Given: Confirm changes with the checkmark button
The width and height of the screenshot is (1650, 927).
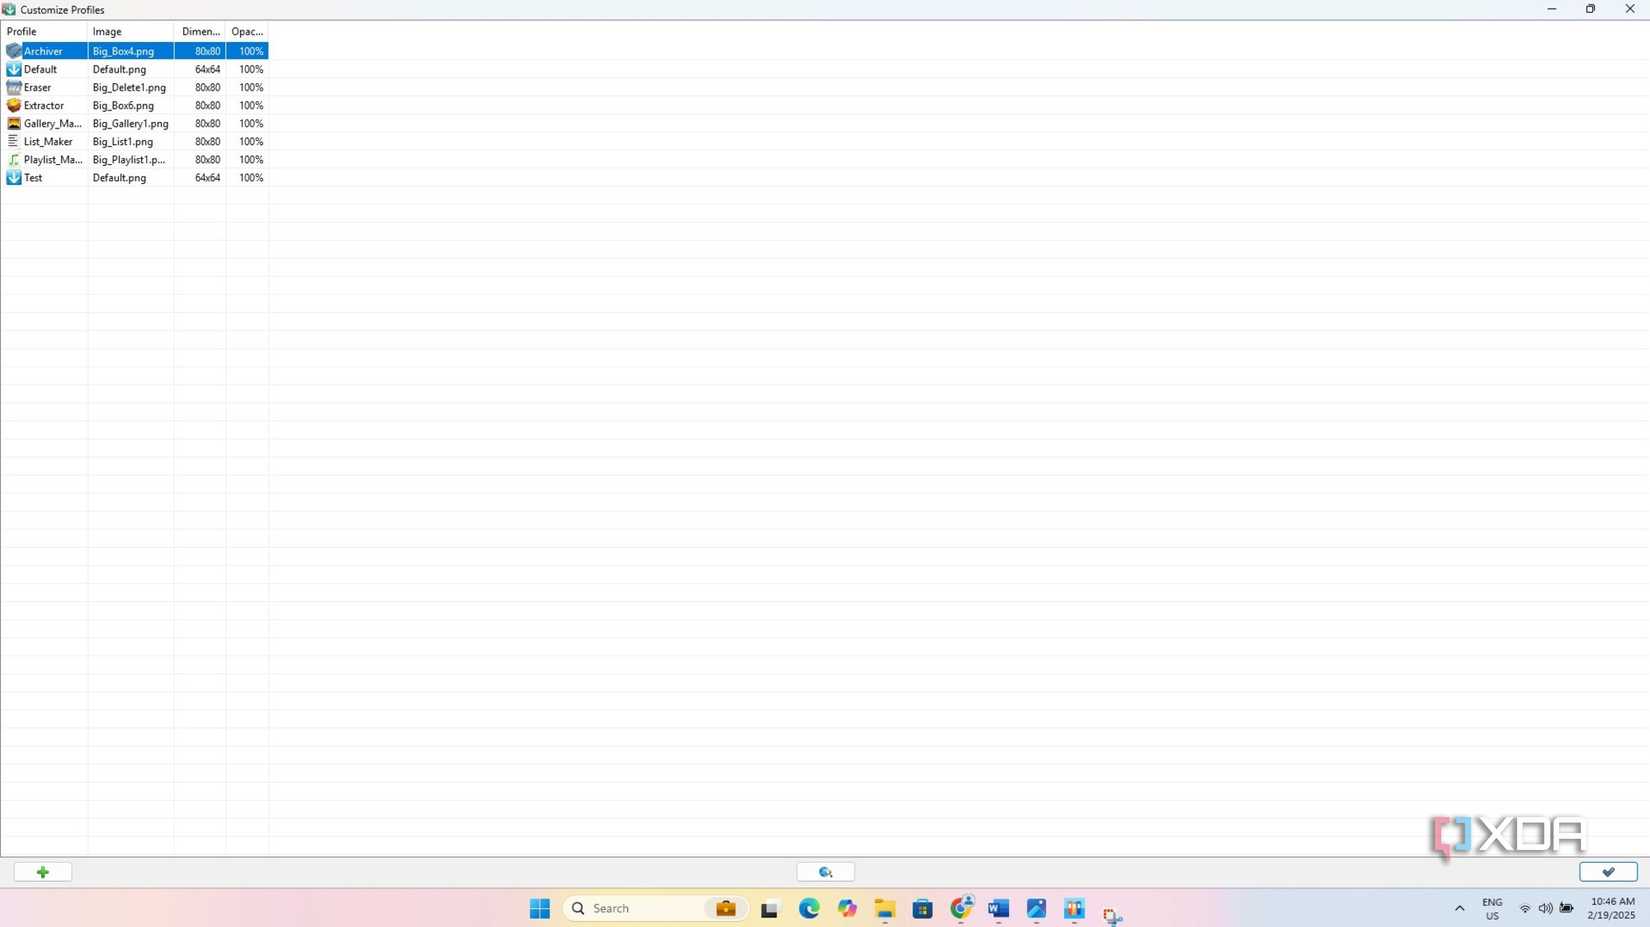Looking at the screenshot, I should click(x=1607, y=871).
